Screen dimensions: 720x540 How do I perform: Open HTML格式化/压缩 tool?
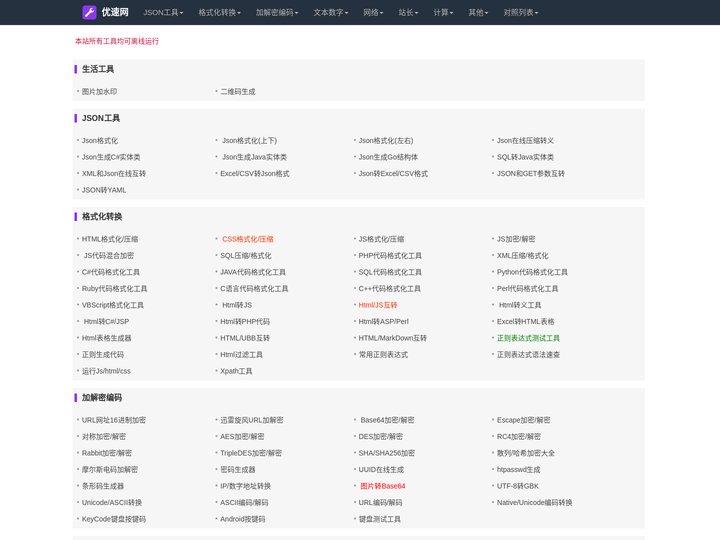click(110, 239)
